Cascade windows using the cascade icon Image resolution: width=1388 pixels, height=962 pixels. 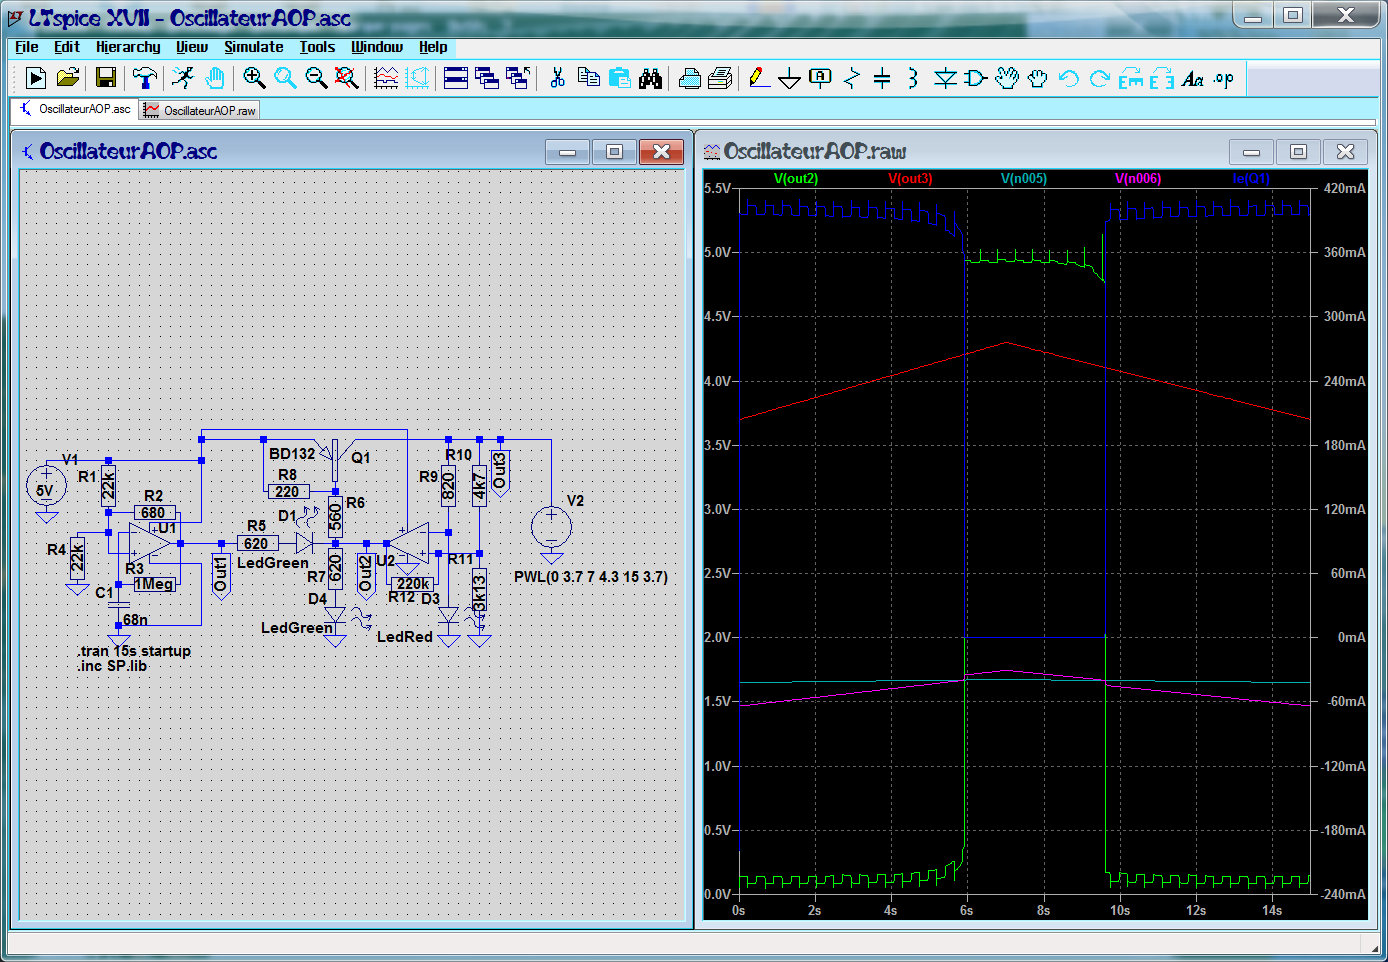487,78
